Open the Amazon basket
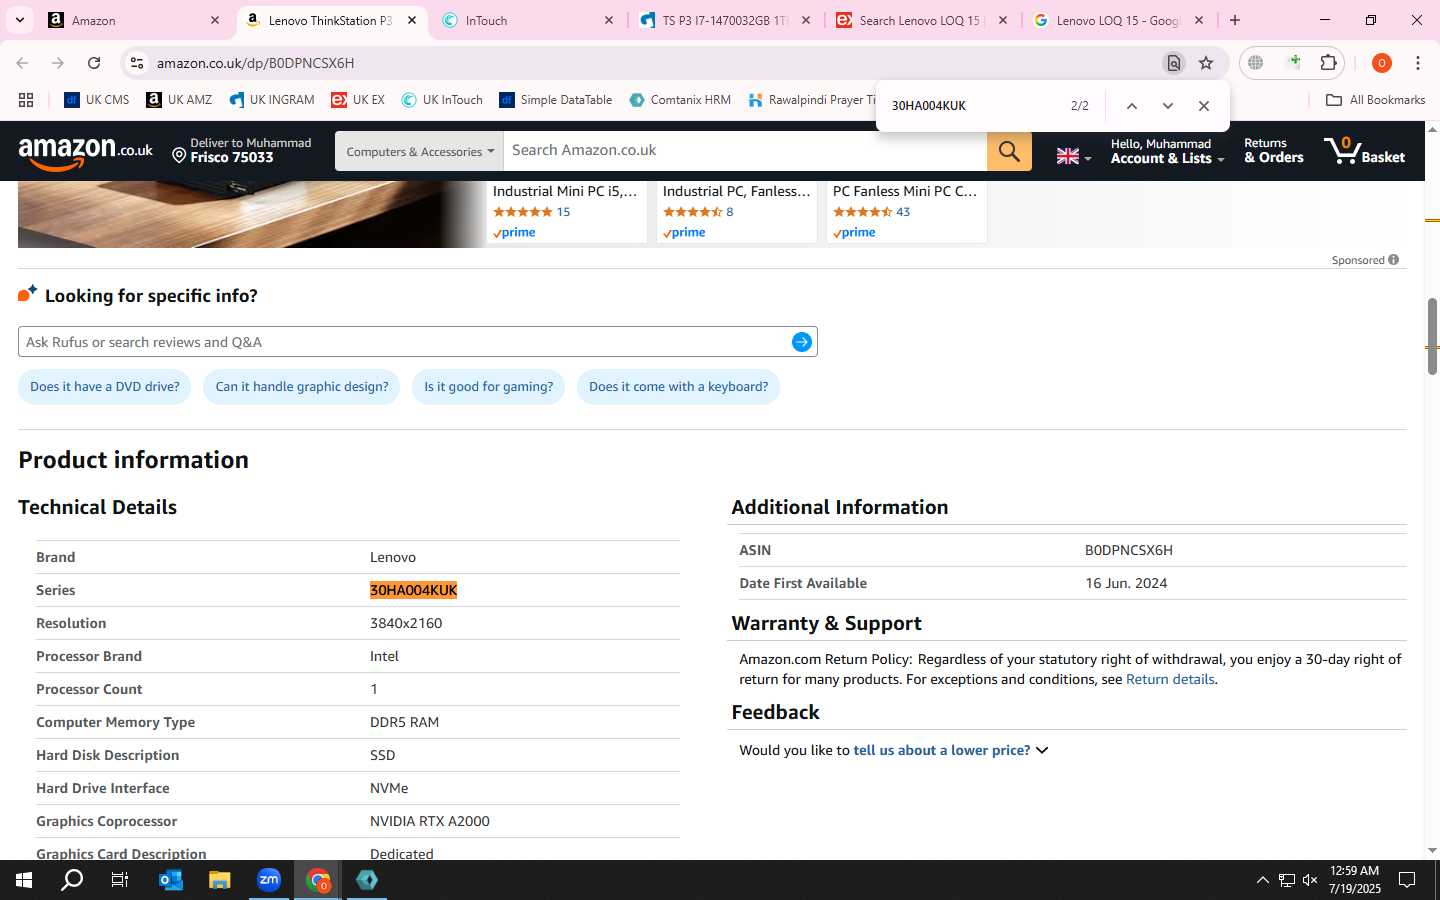Viewport: 1440px width, 900px height. tap(1365, 151)
